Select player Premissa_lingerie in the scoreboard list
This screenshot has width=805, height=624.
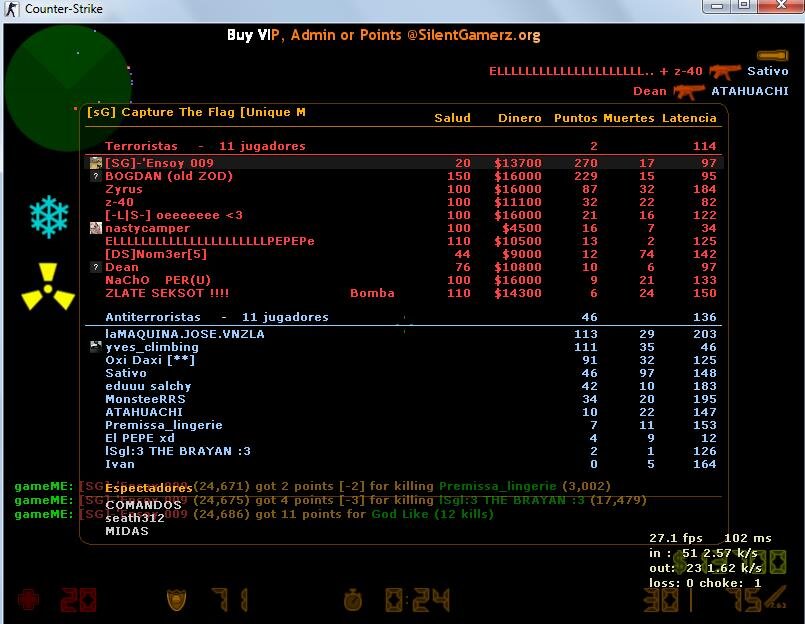164,425
